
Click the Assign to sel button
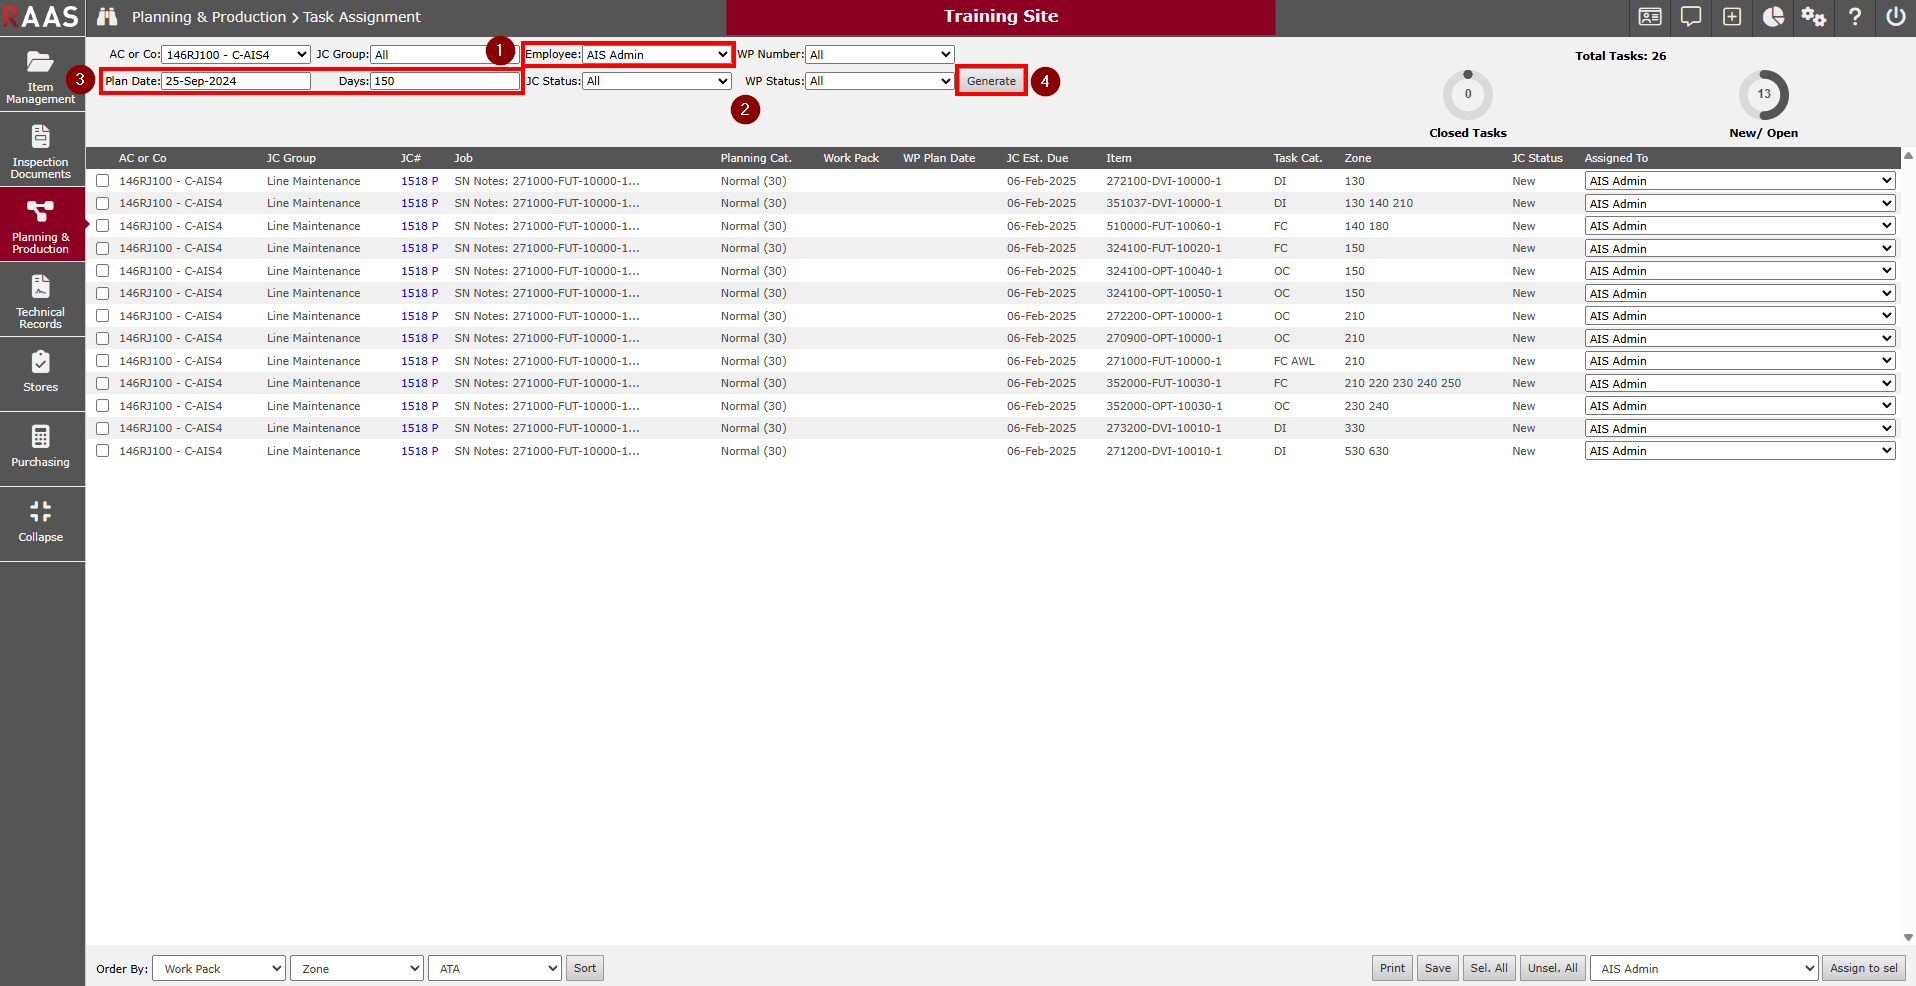(x=1863, y=968)
